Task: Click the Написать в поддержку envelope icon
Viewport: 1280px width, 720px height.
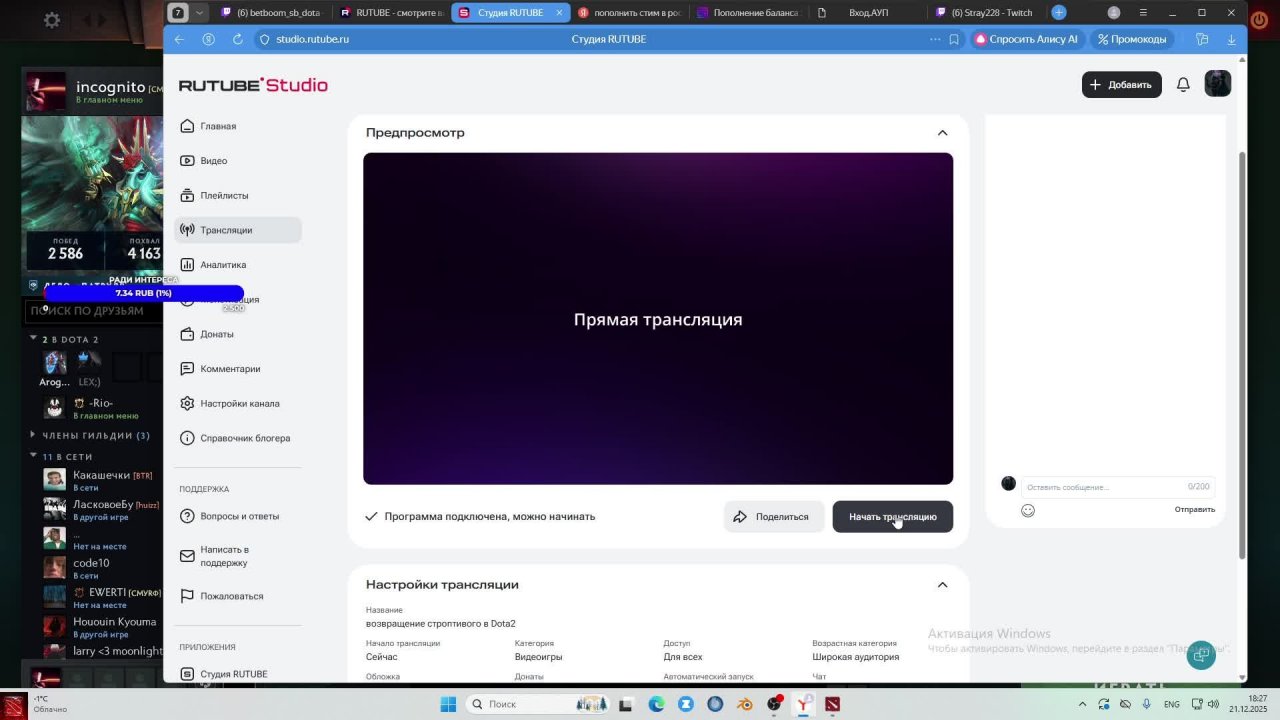Action: tap(187, 556)
